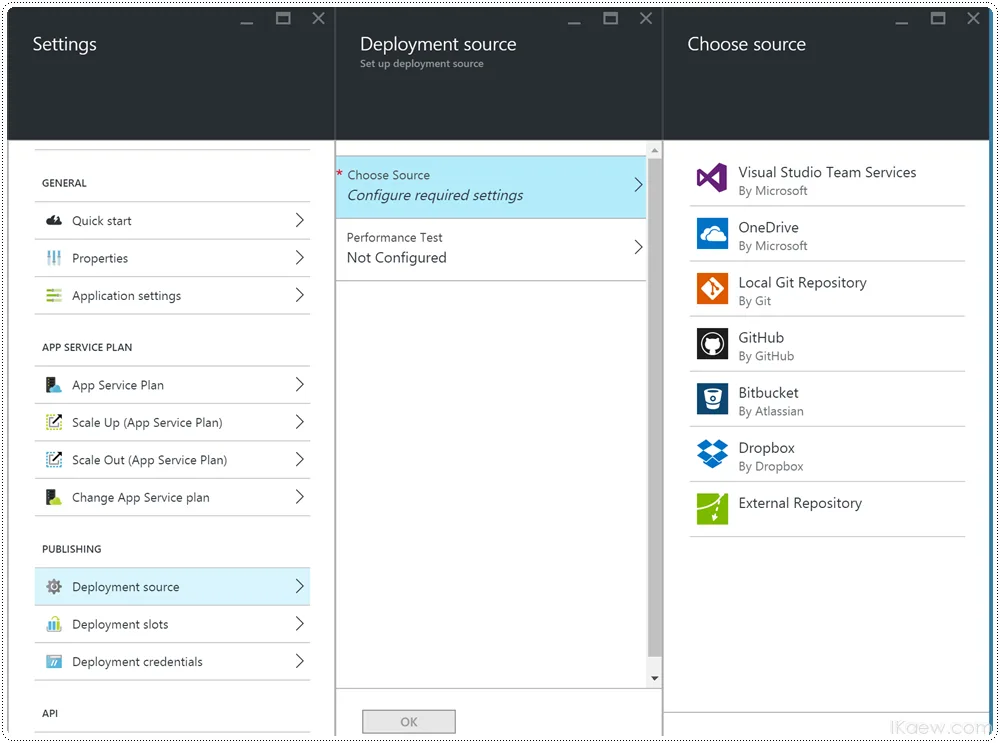Viewport: 1000px width, 743px height.
Task: Select Local Git Repository source text
Action: coord(802,283)
